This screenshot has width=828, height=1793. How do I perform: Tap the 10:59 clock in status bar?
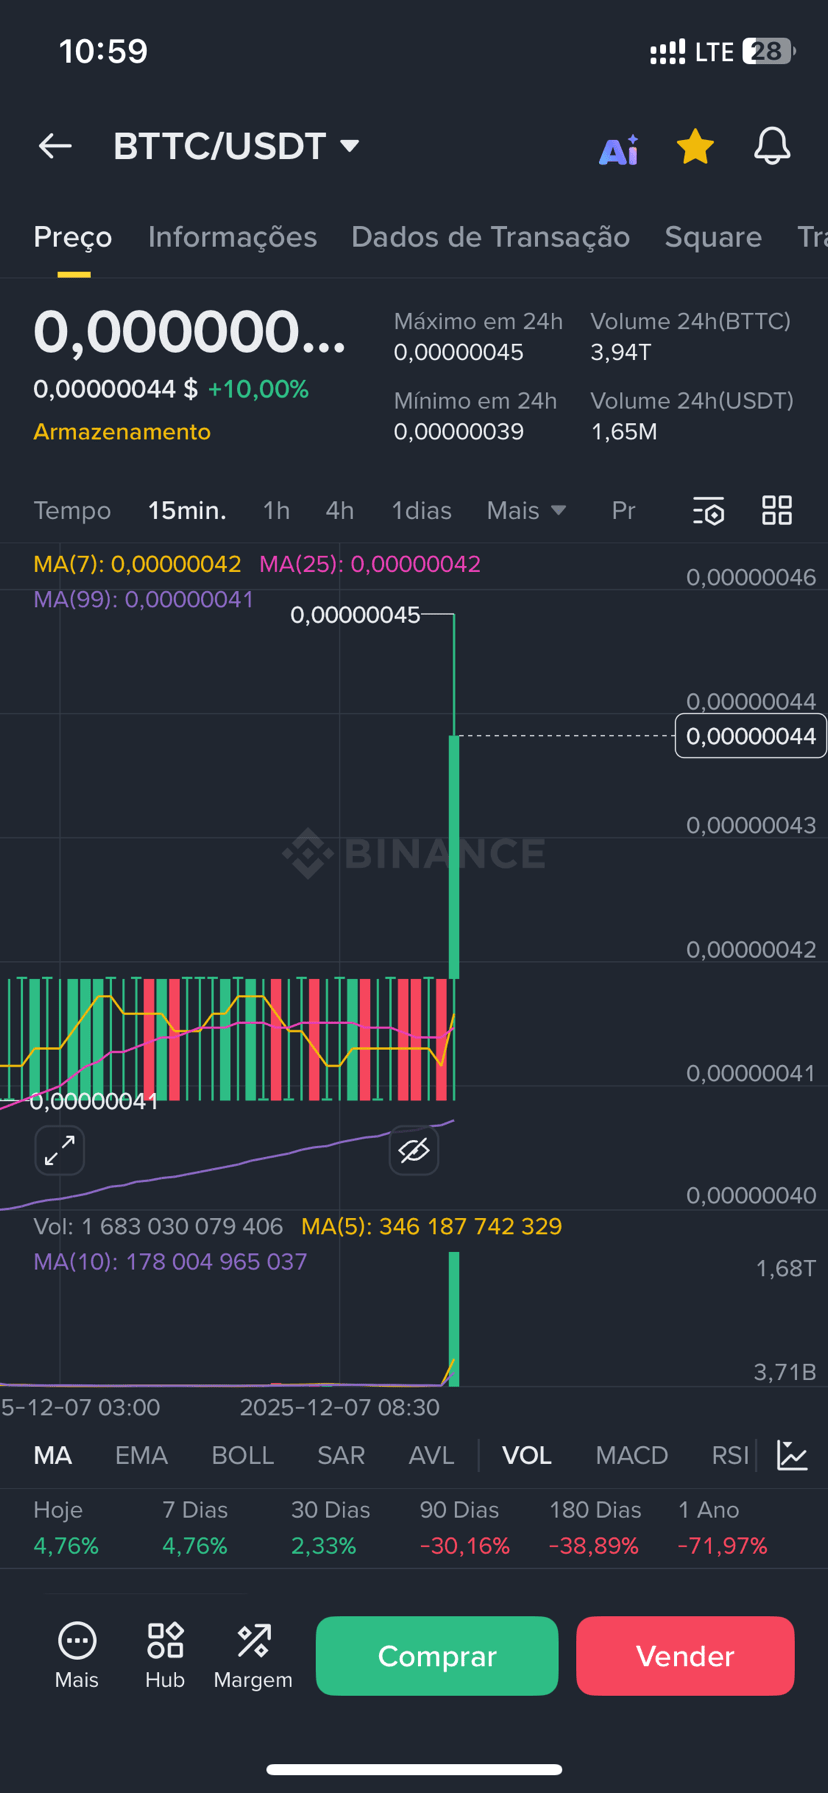click(x=104, y=51)
